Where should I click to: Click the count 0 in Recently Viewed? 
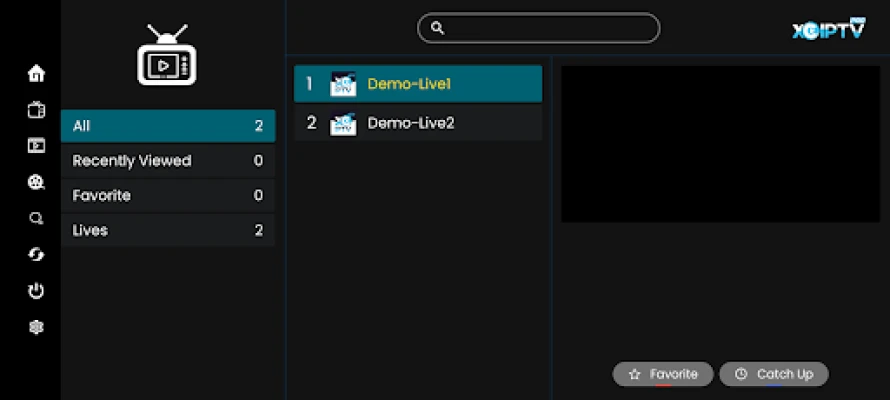tap(258, 161)
